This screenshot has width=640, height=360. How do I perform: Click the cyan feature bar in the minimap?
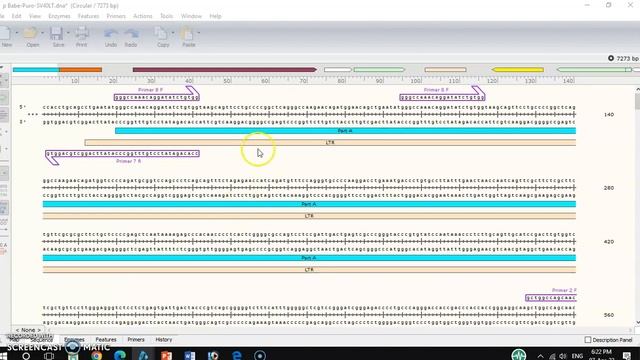[36, 70]
